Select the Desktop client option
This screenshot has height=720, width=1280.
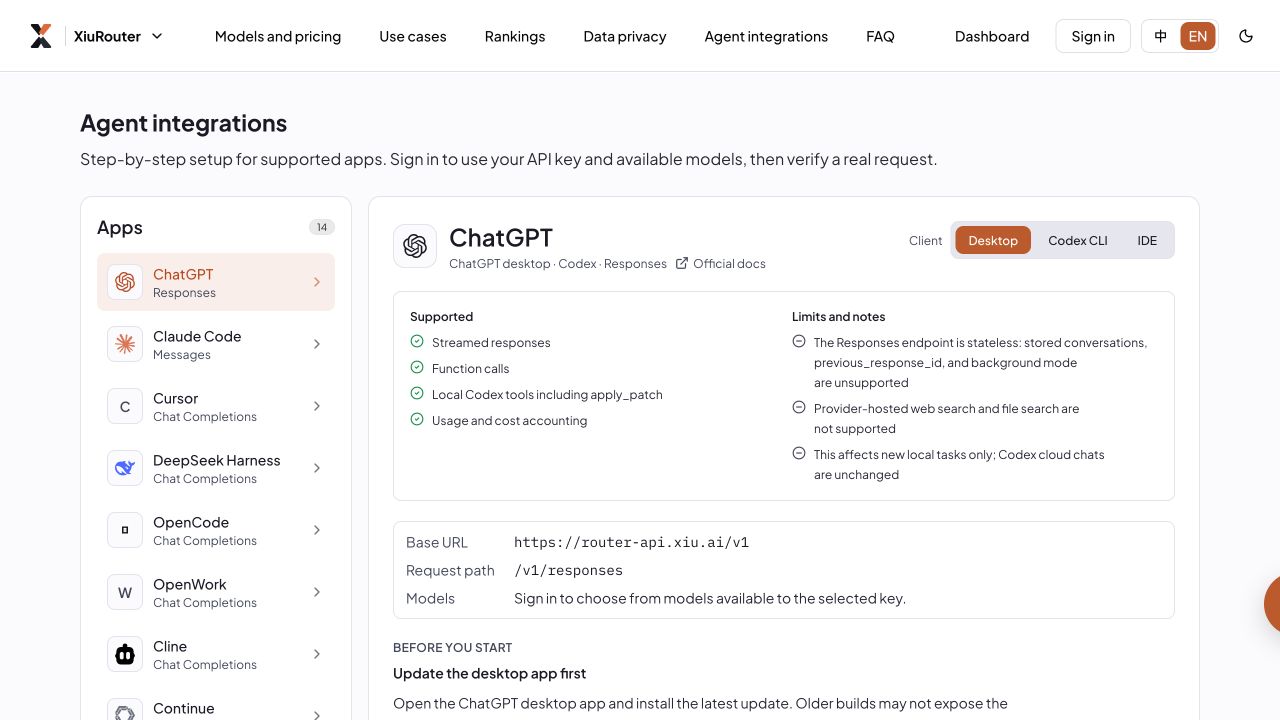[x=993, y=240]
